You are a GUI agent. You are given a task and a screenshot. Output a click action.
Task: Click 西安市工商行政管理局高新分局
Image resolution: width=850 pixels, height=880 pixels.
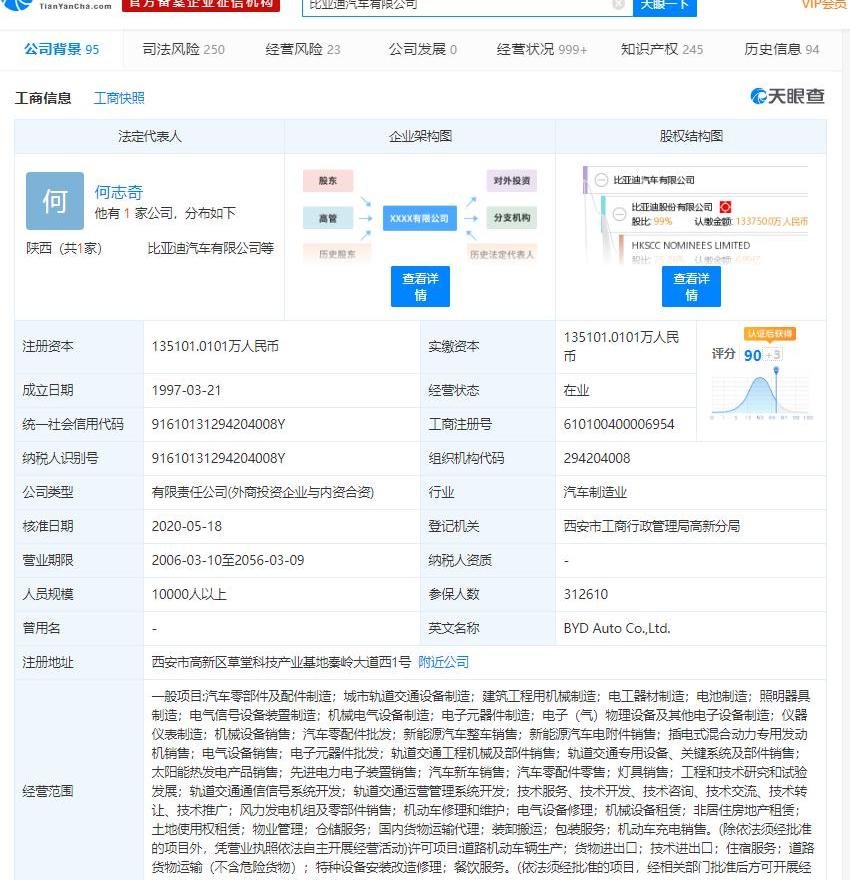coord(652,526)
